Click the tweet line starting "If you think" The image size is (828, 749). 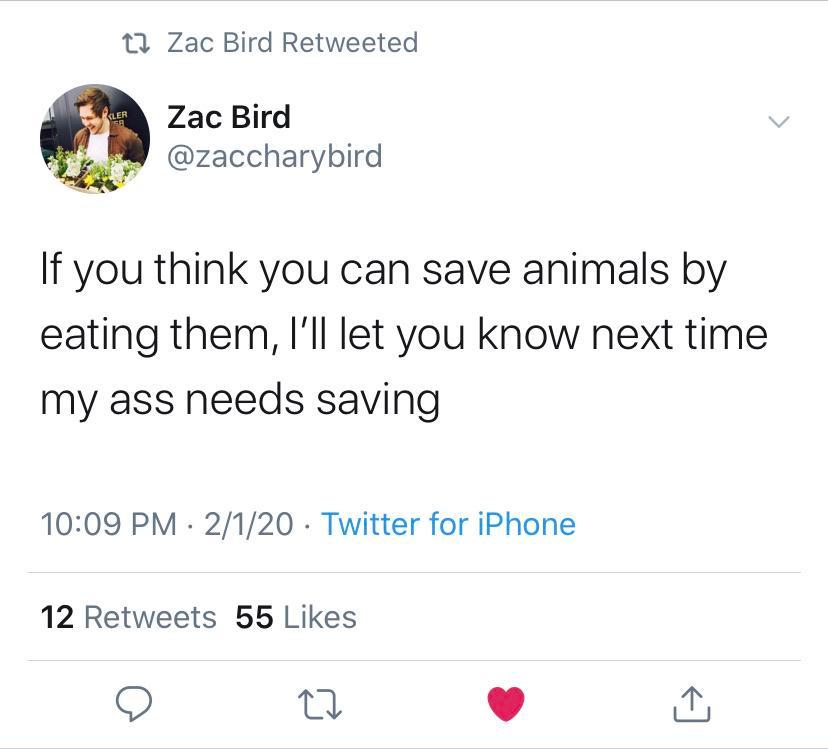[382, 272]
